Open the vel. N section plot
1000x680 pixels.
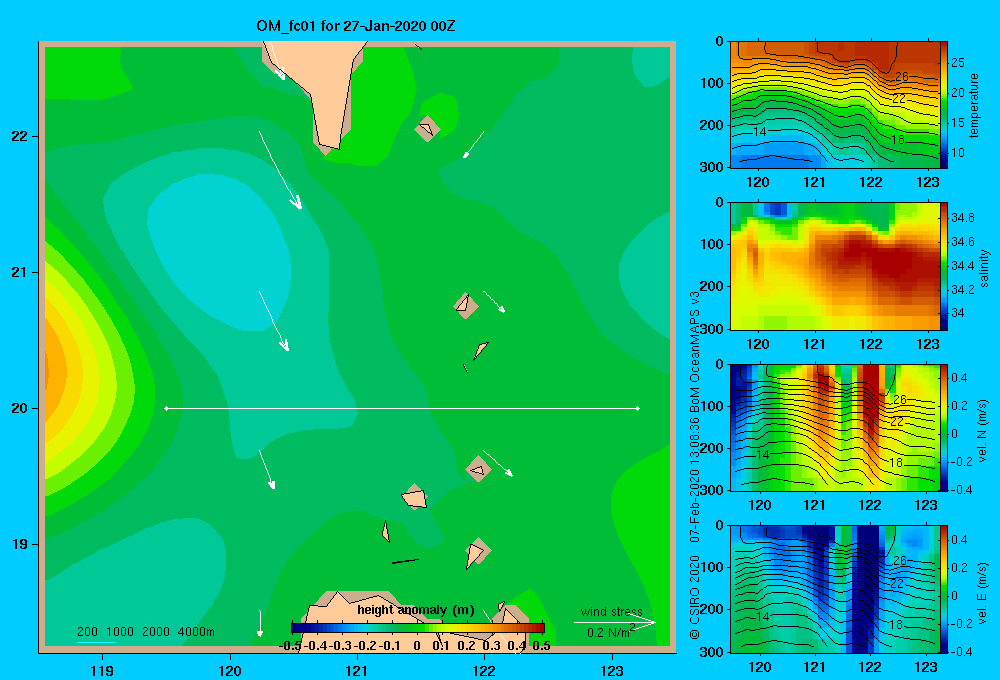835,427
